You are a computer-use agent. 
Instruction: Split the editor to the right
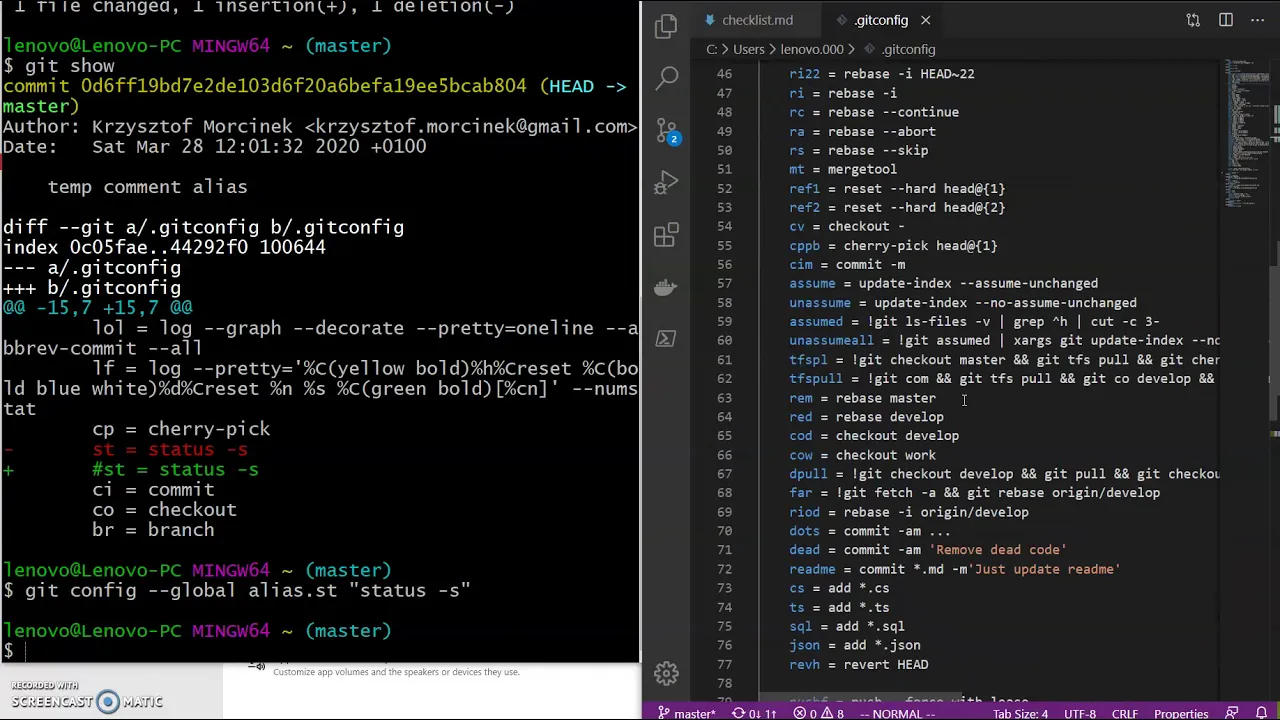[1225, 20]
